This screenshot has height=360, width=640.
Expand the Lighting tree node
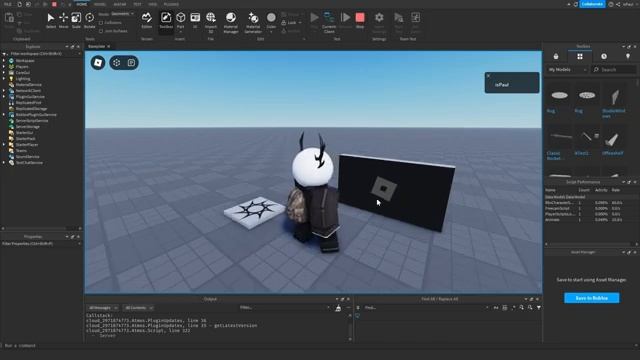tap(4, 79)
